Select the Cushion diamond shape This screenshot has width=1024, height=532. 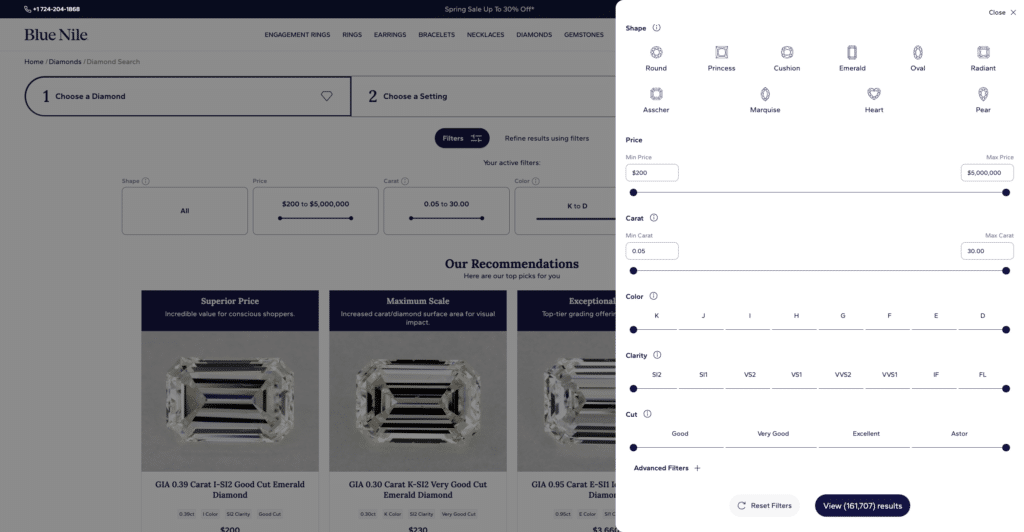pyautogui.click(x=786, y=58)
